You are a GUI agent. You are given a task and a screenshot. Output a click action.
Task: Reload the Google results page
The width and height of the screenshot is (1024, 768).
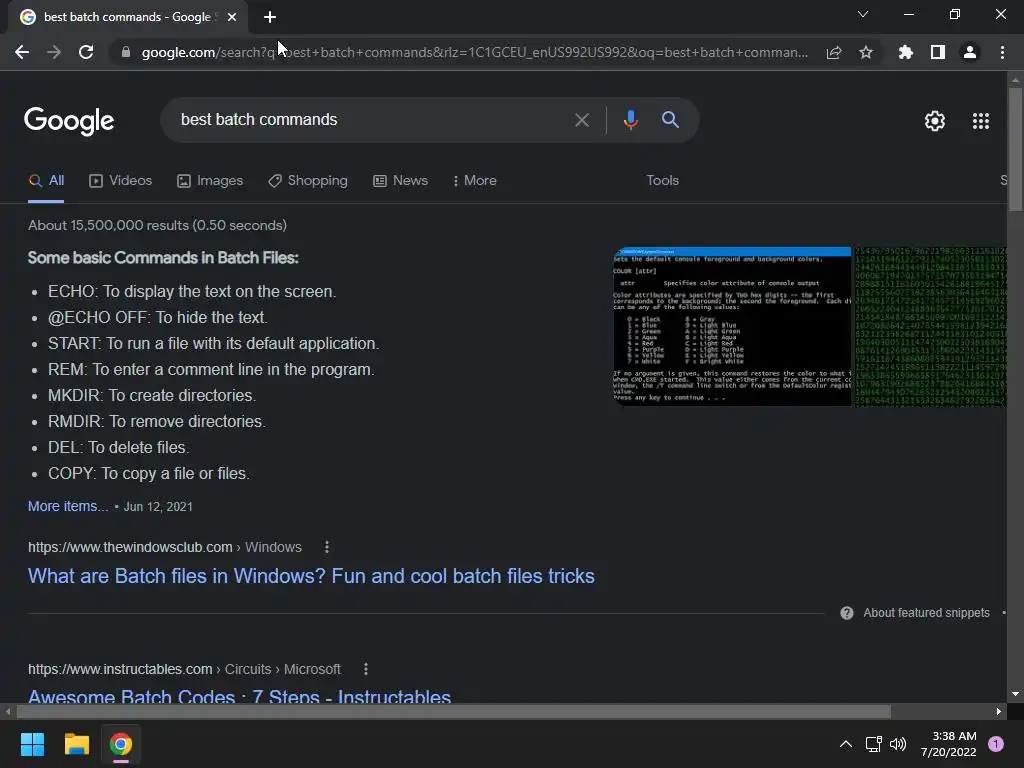[86, 52]
